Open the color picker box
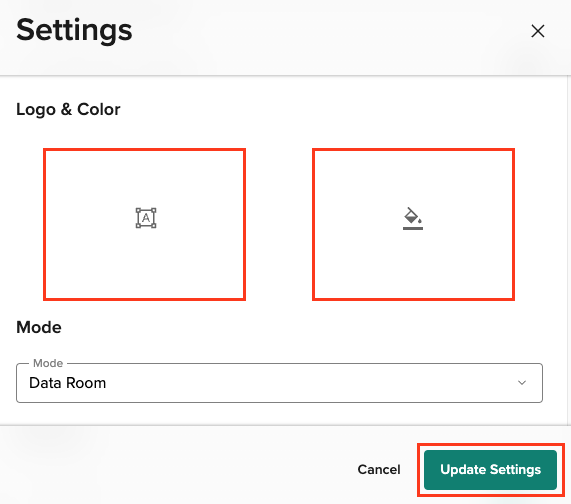Viewport: 571px width, 504px height. [x=413, y=224]
